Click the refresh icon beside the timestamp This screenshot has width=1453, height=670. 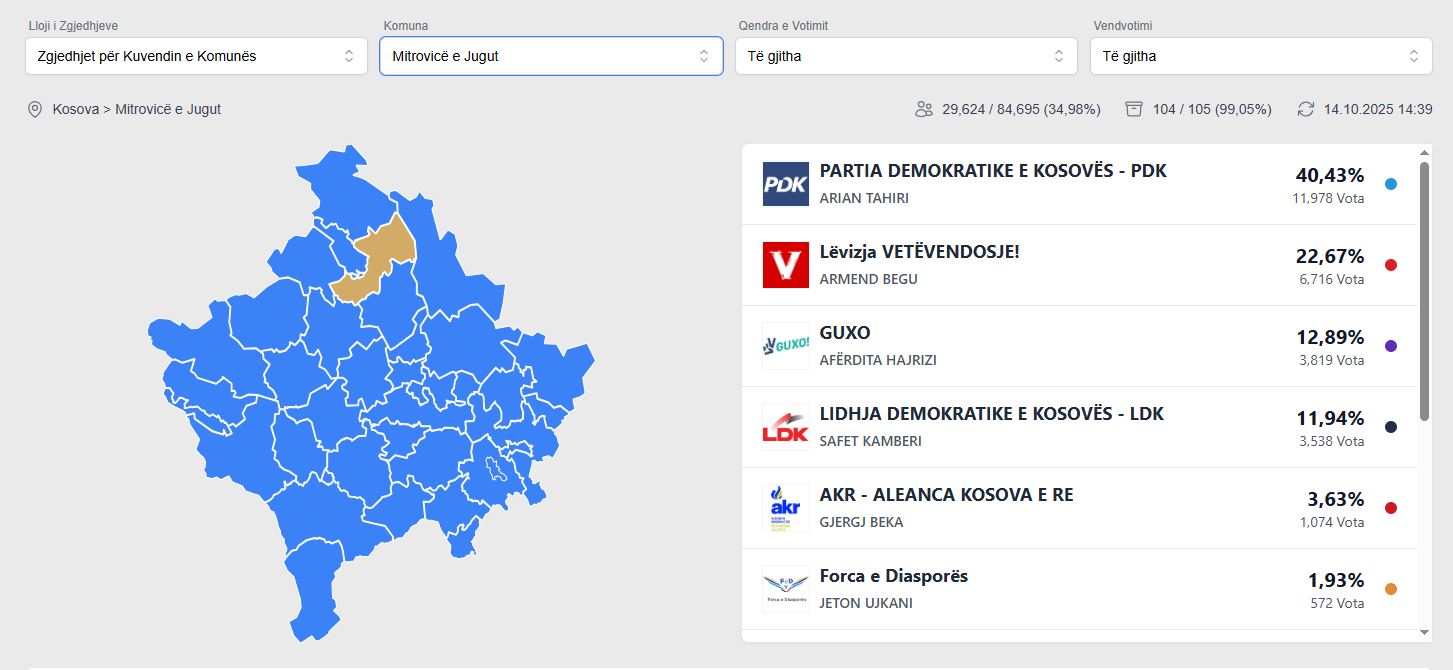coord(1305,109)
